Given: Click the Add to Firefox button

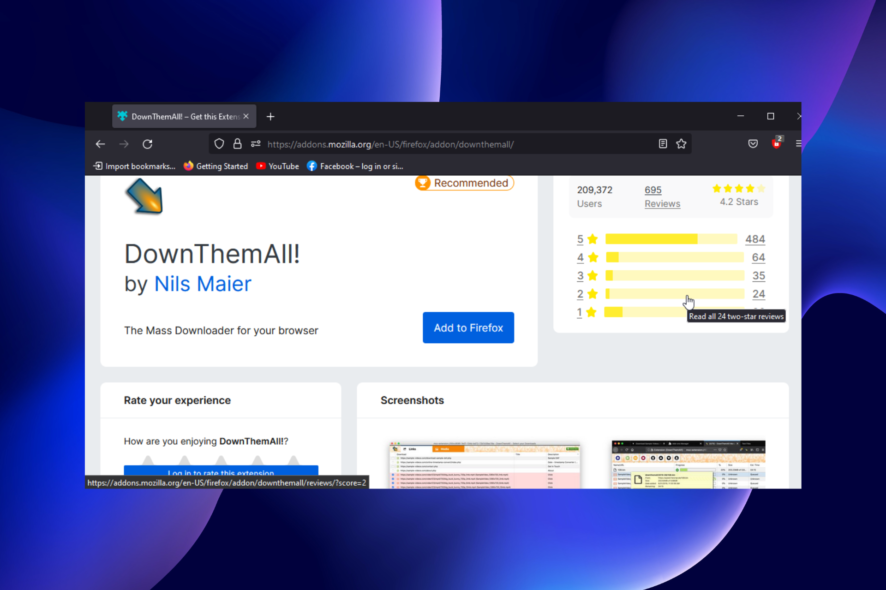Looking at the screenshot, I should (x=468, y=328).
